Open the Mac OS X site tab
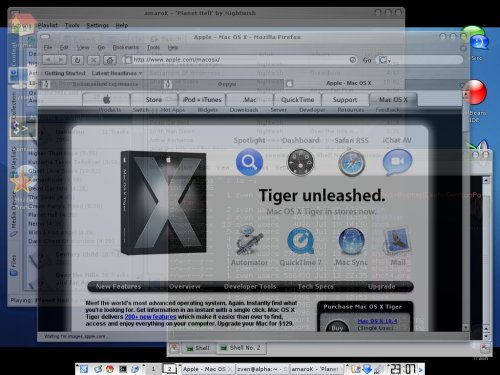500x375 pixels. pyautogui.click(x=393, y=99)
